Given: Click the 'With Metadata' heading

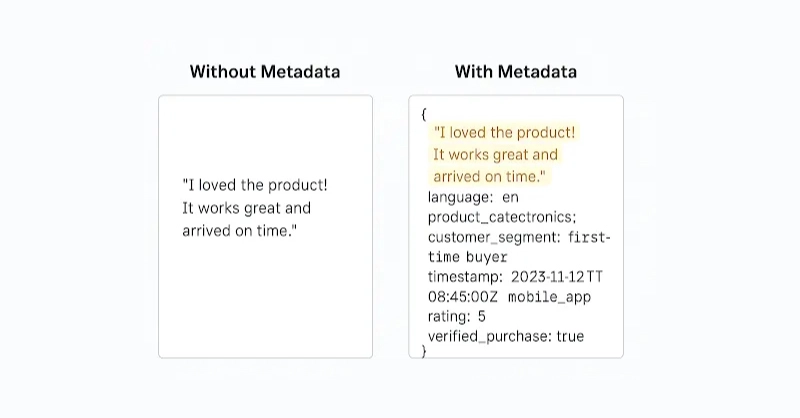Looking at the screenshot, I should click(515, 72).
